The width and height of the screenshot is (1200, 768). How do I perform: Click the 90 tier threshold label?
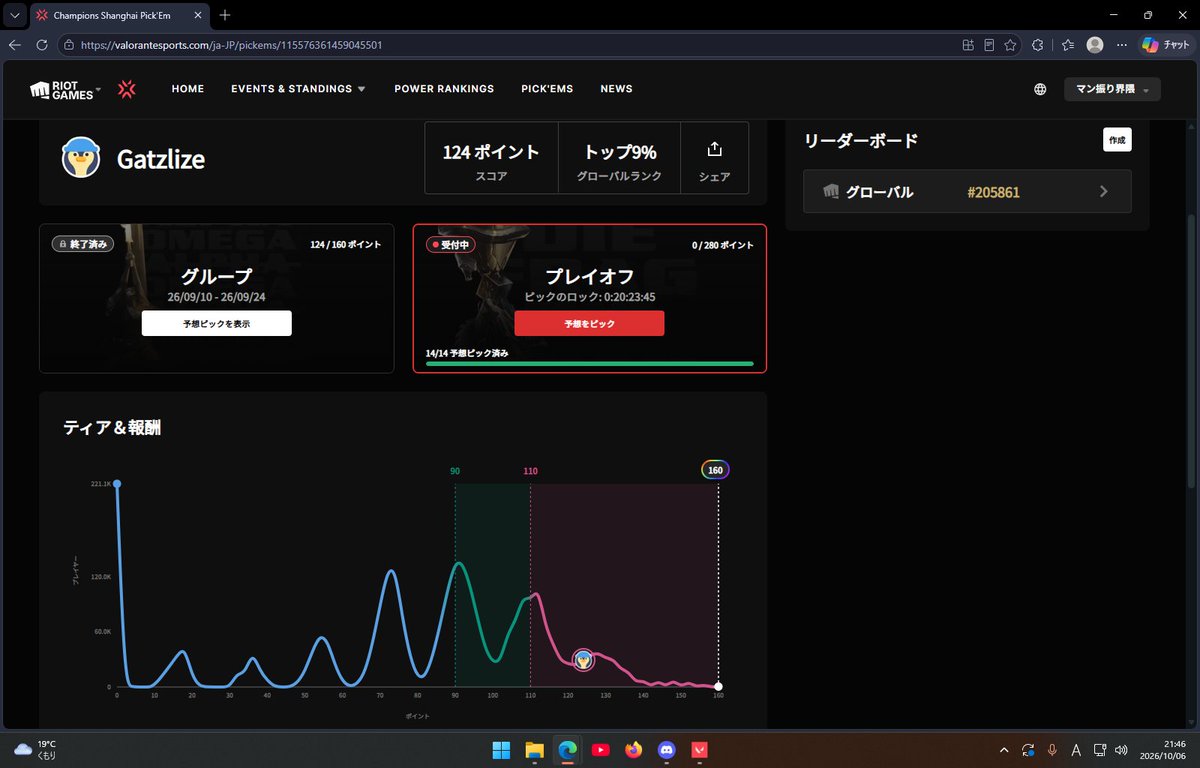(x=455, y=470)
